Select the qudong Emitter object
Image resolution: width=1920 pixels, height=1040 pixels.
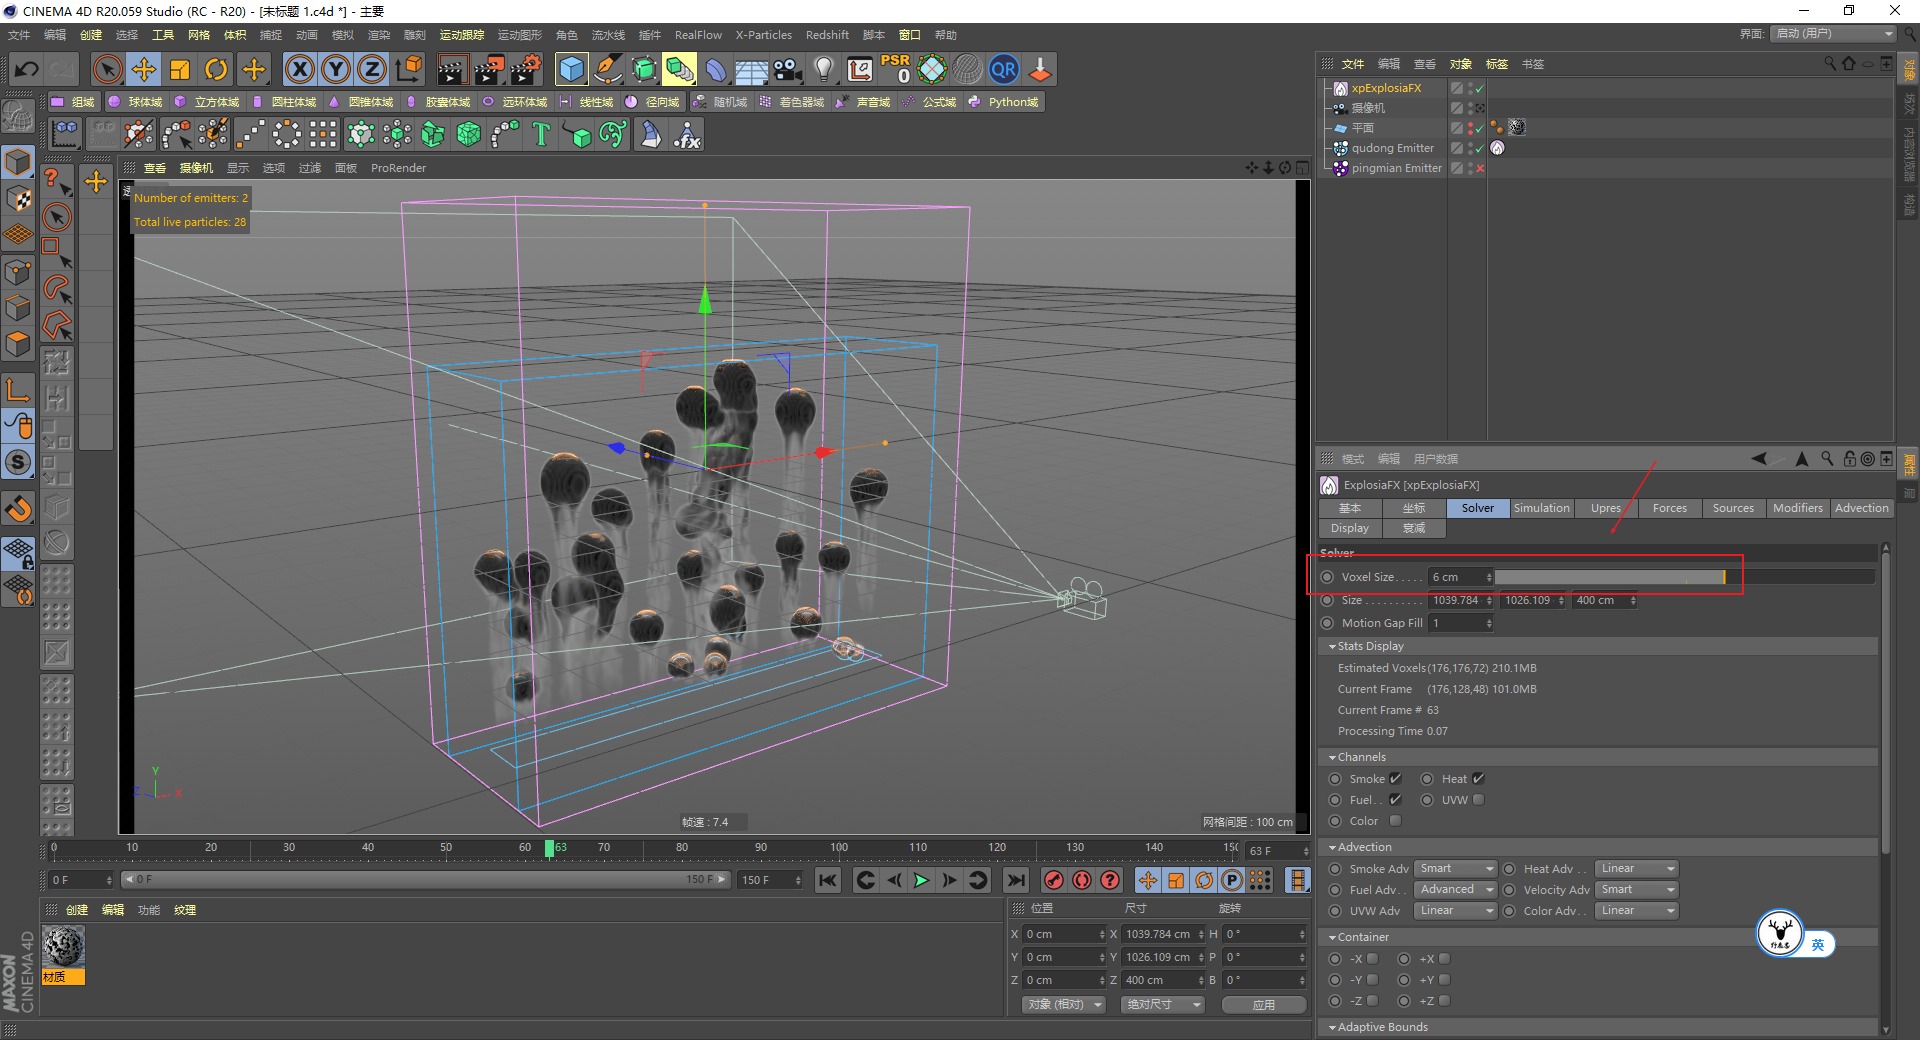(1392, 148)
